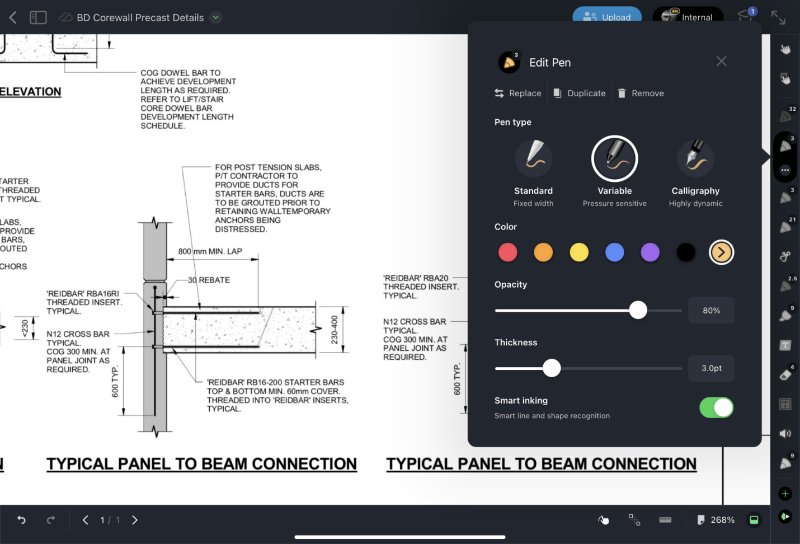Click Replace in Edit Pen panel
Viewport: 800px width, 544px height.
tap(517, 93)
